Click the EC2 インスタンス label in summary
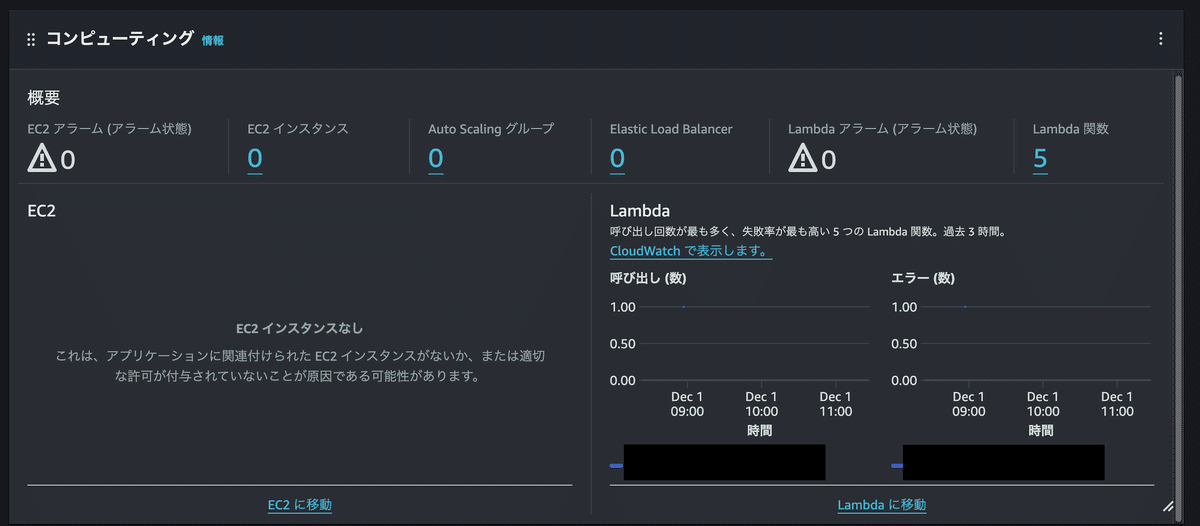Viewport: 1200px width, 526px height. pos(298,128)
